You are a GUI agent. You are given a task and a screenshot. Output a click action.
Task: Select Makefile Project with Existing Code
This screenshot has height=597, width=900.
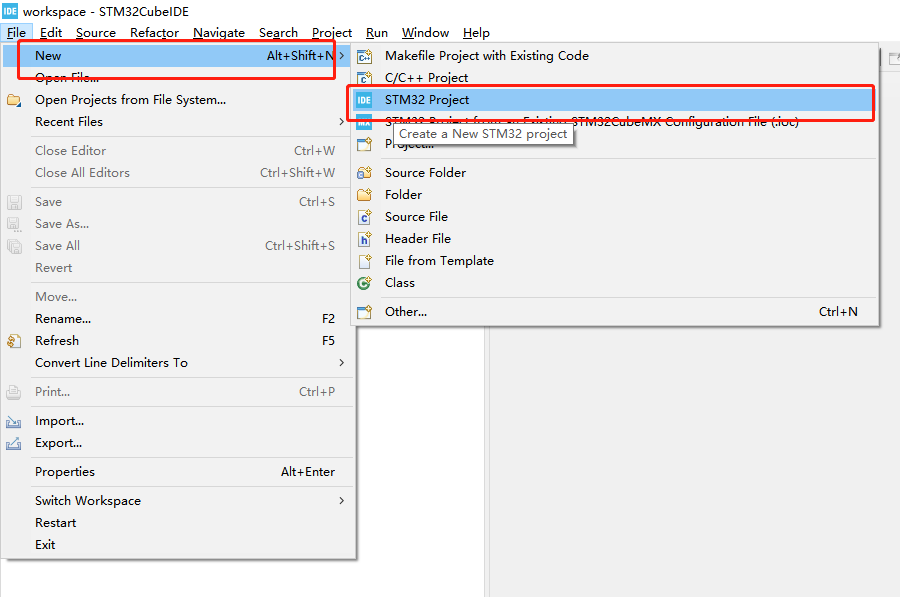[615, 56]
